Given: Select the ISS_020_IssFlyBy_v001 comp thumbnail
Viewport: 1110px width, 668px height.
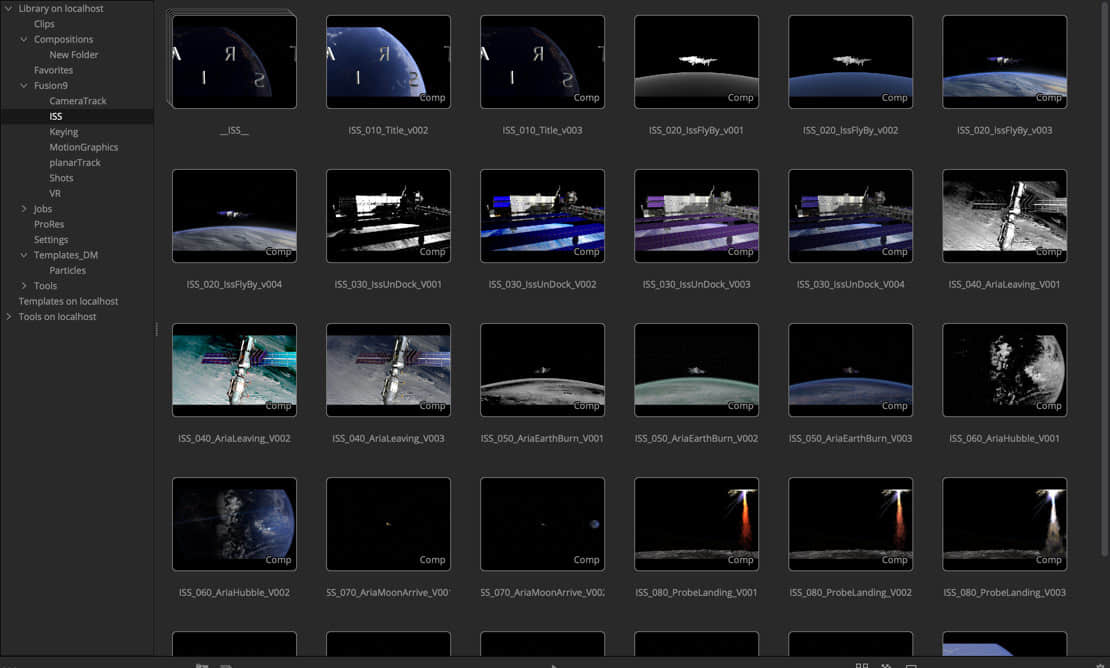Looking at the screenshot, I should click(x=696, y=62).
